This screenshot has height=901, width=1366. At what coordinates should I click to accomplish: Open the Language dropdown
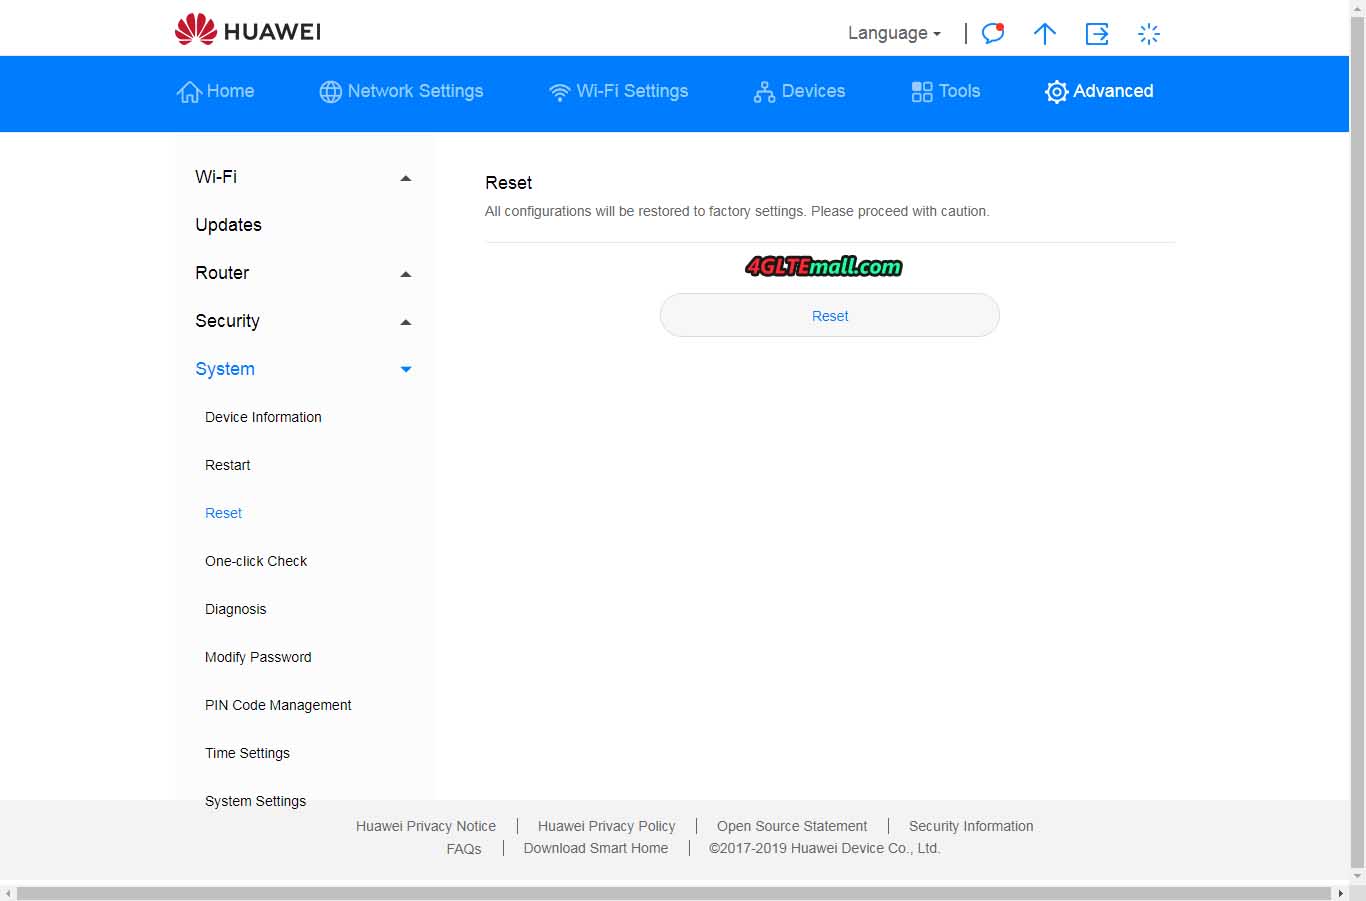[894, 33]
